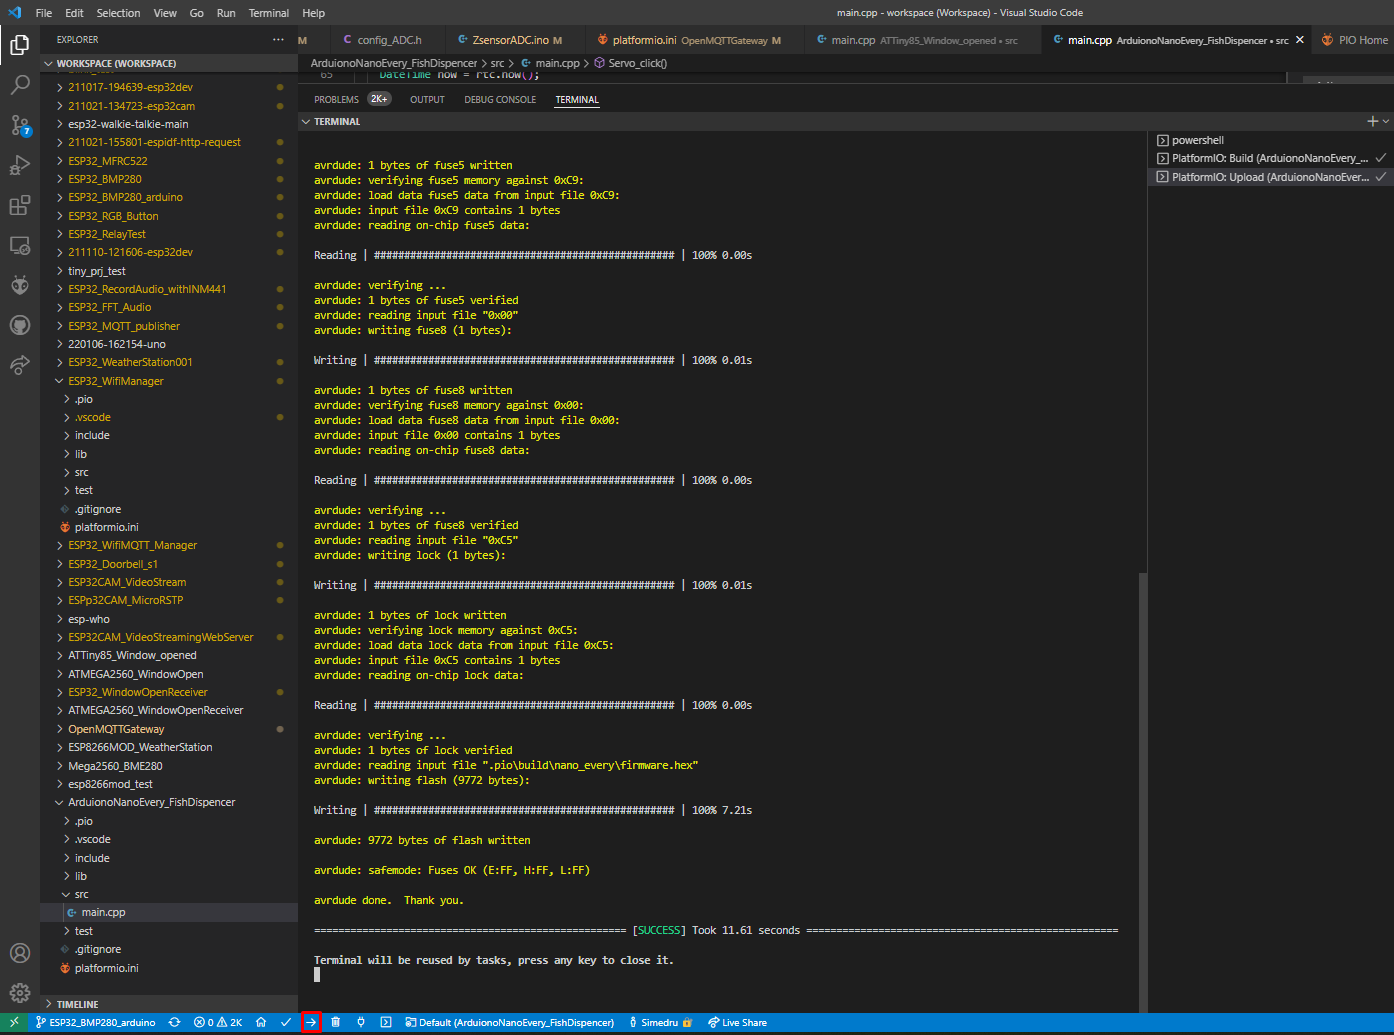The width and height of the screenshot is (1394, 1035).
Task: Open the Terminal menu
Action: pyautogui.click(x=269, y=13)
